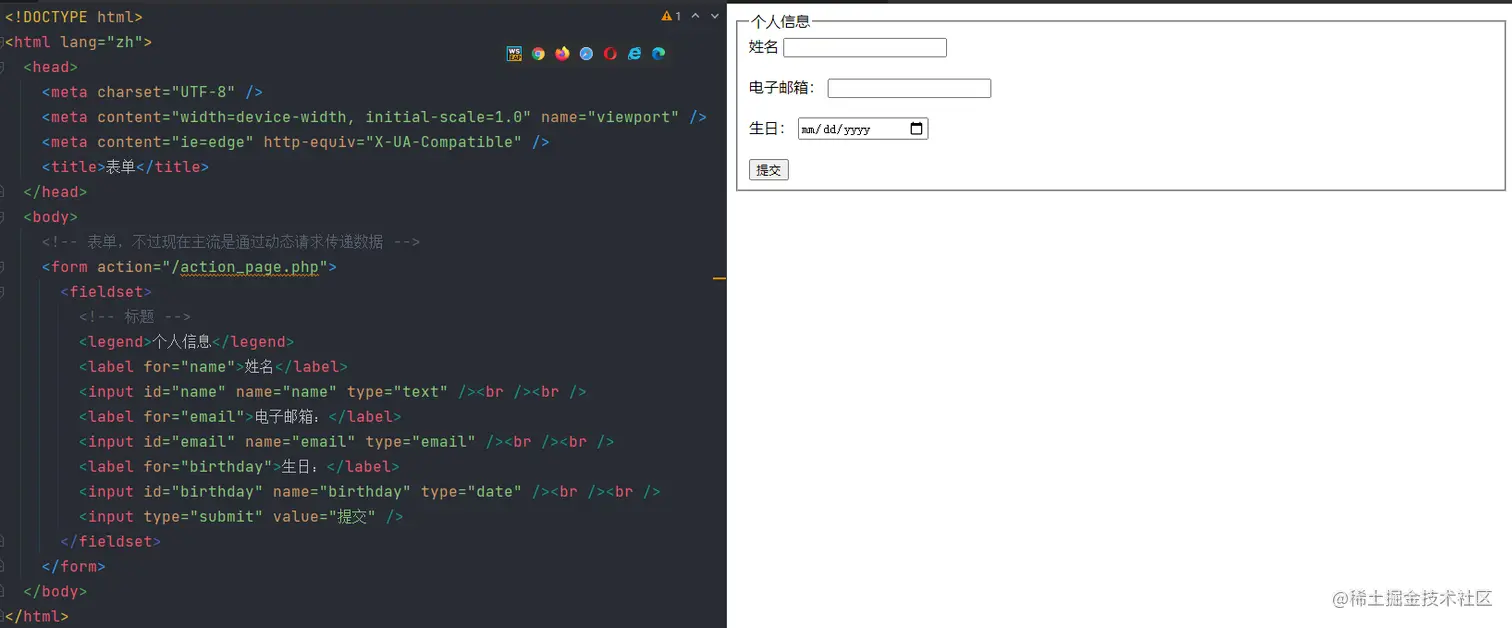Click the closing </form> tag in code

pyautogui.click(x=74, y=567)
